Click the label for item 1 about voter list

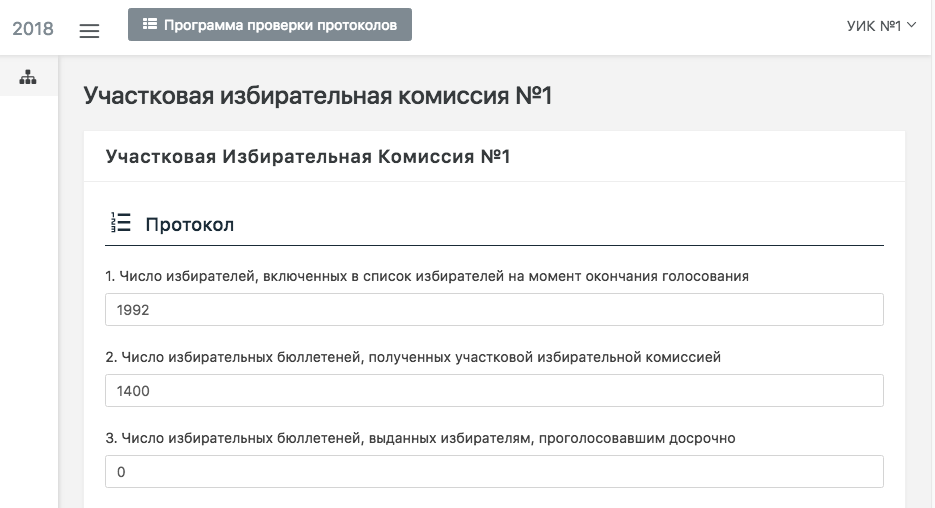tap(427, 276)
